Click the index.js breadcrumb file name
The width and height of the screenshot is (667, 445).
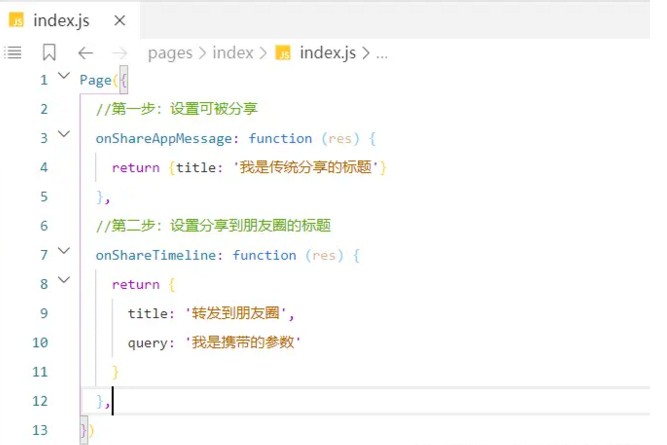click(328, 53)
